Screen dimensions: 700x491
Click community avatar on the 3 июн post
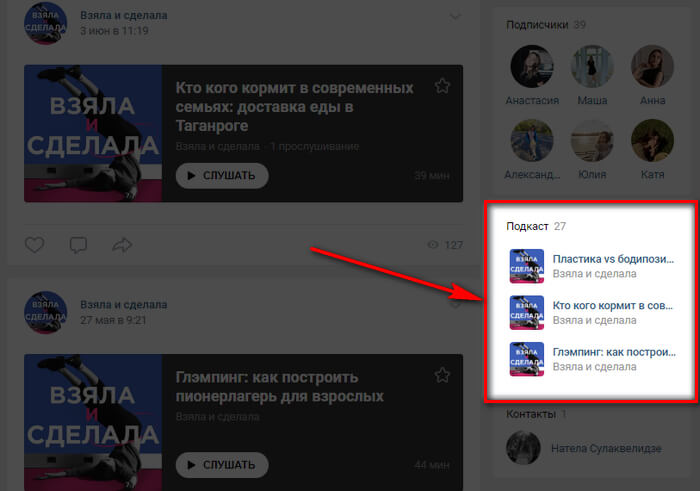[x=46, y=22]
